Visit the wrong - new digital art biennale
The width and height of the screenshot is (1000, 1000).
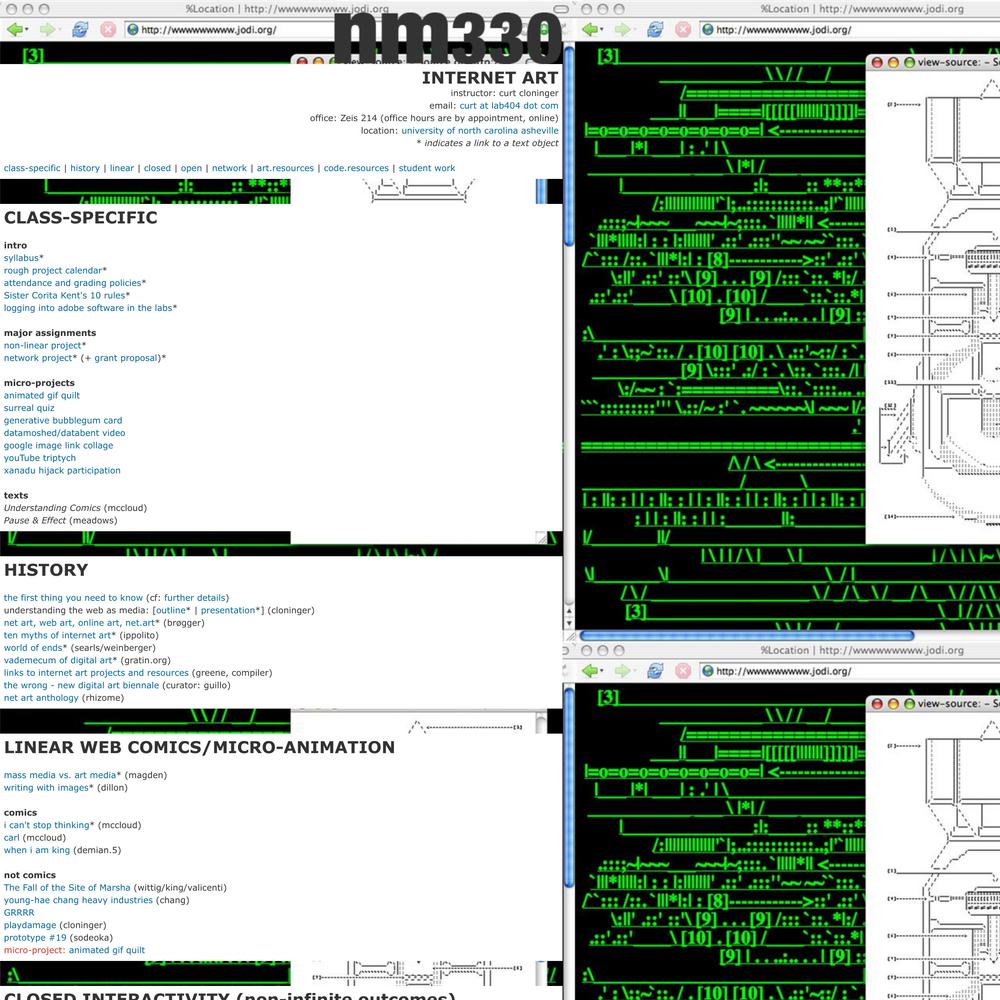81,686
